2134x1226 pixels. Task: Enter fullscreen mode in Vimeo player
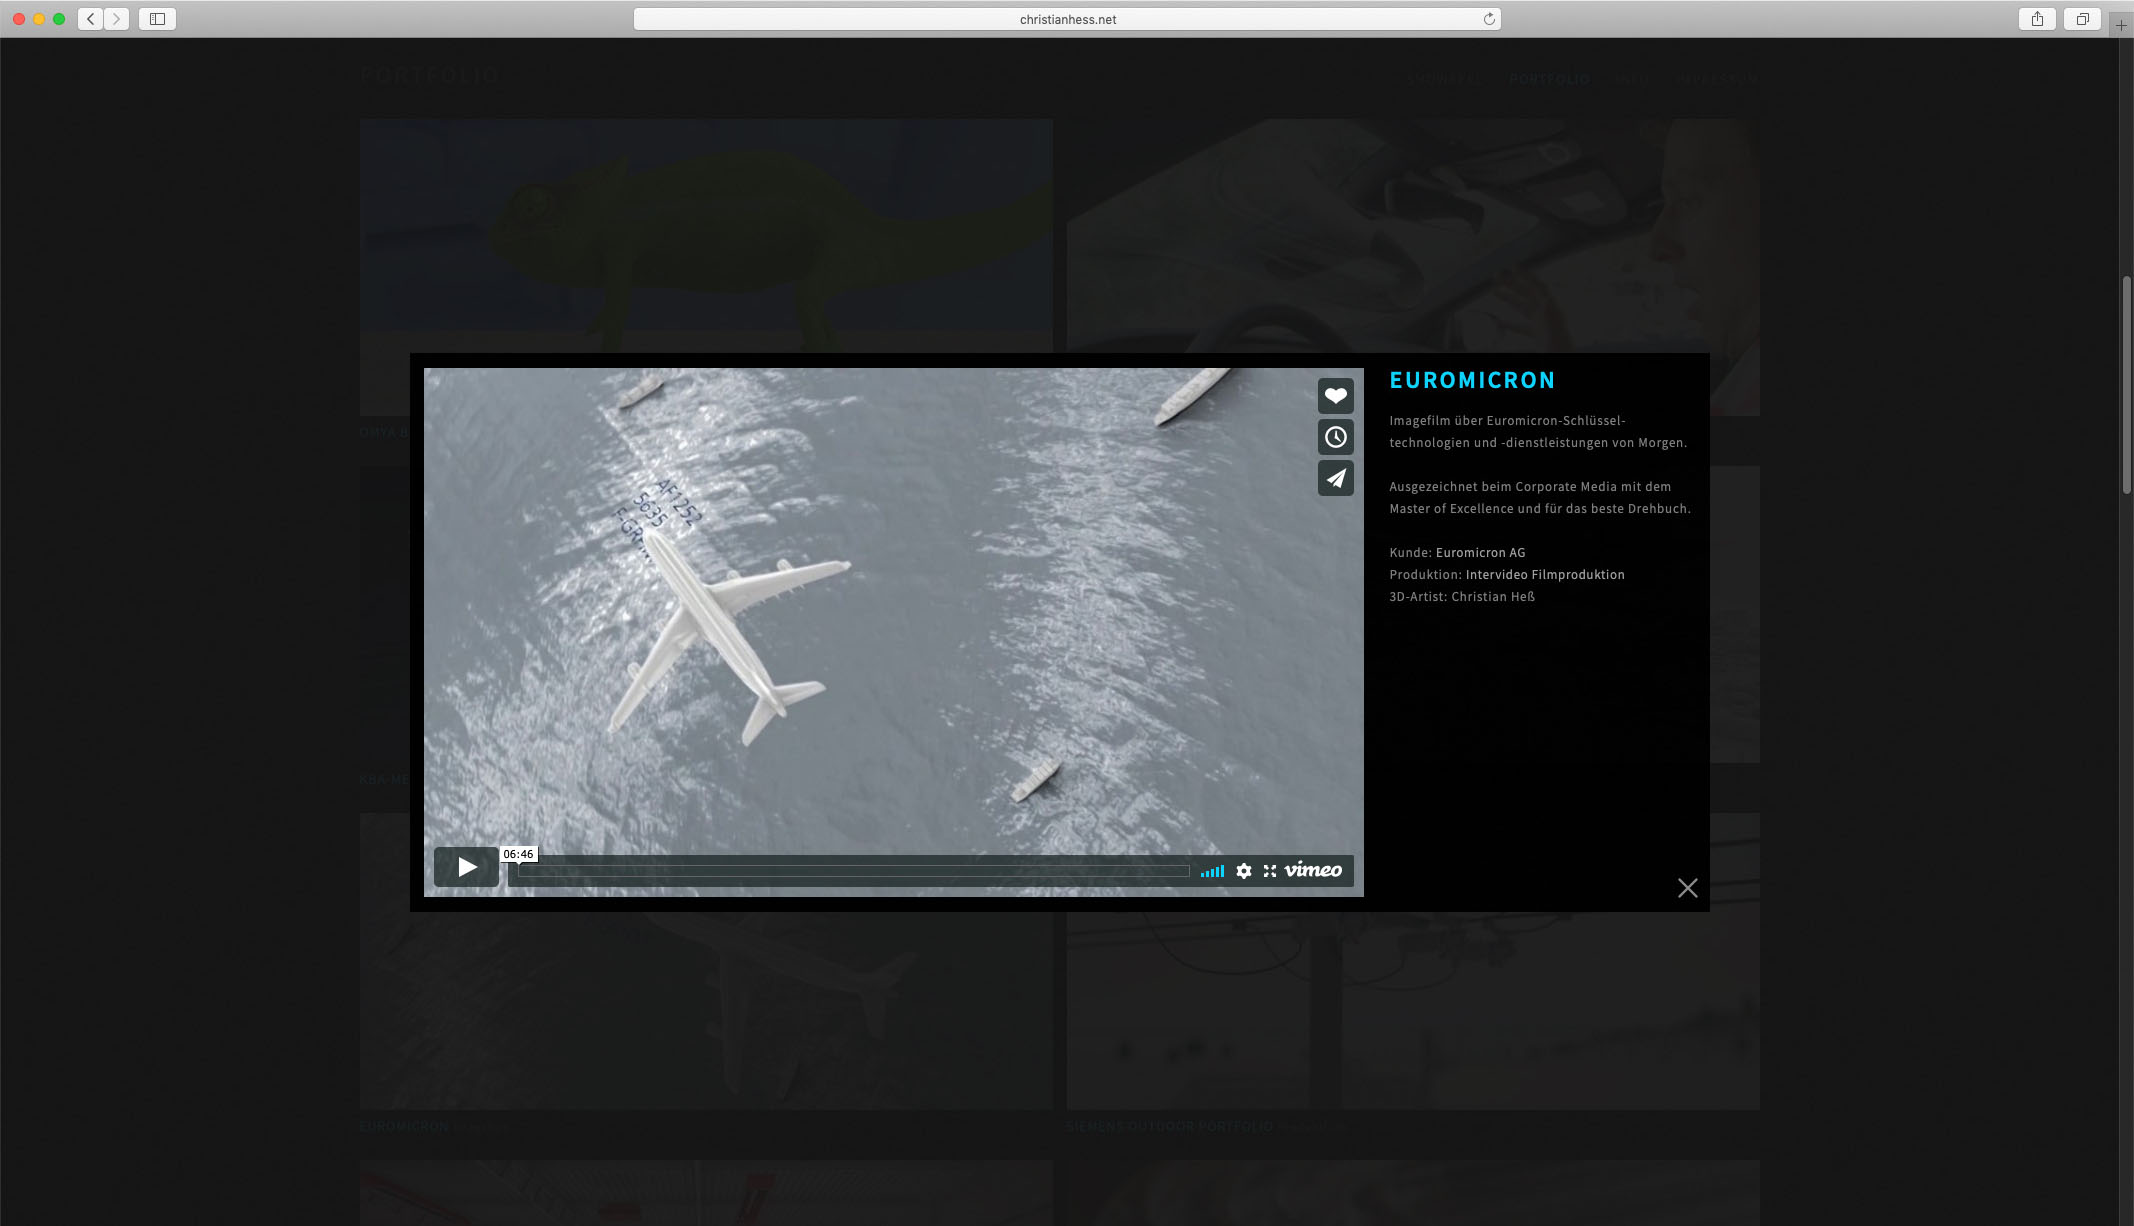tap(1270, 871)
